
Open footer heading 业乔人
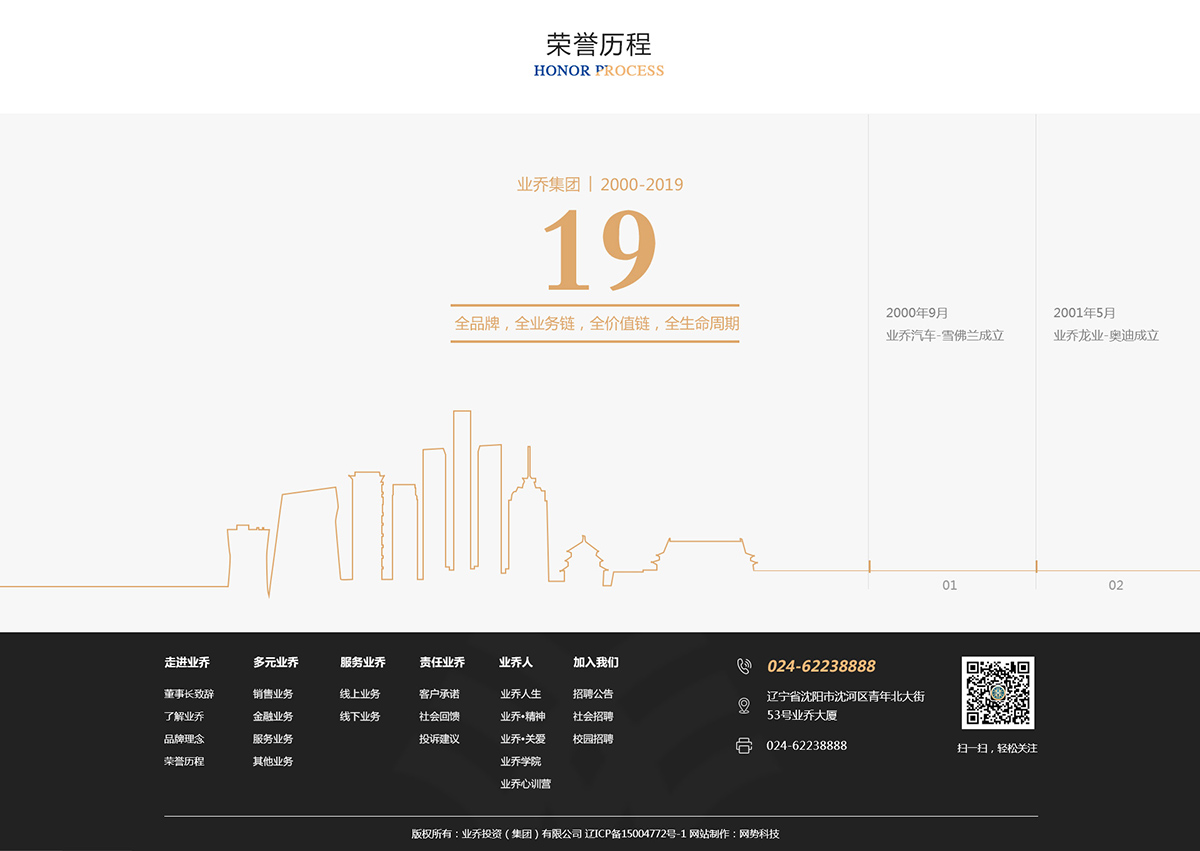516,662
